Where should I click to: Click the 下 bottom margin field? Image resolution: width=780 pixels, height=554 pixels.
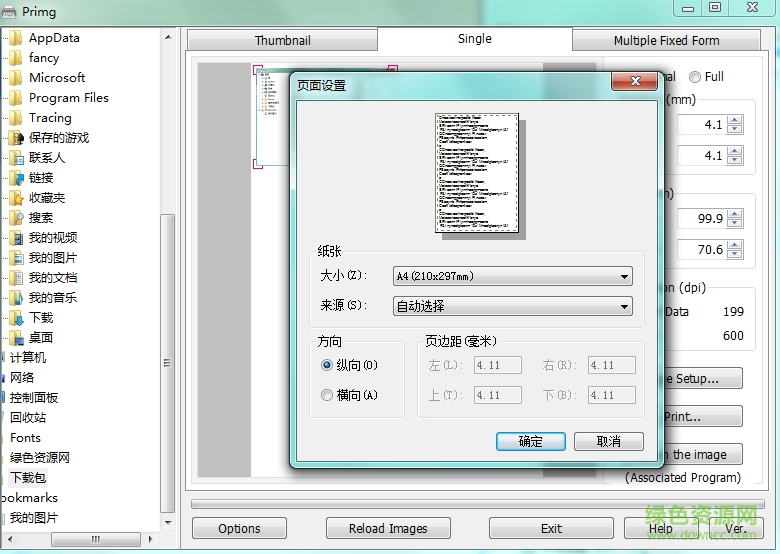pyautogui.click(x=611, y=395)
